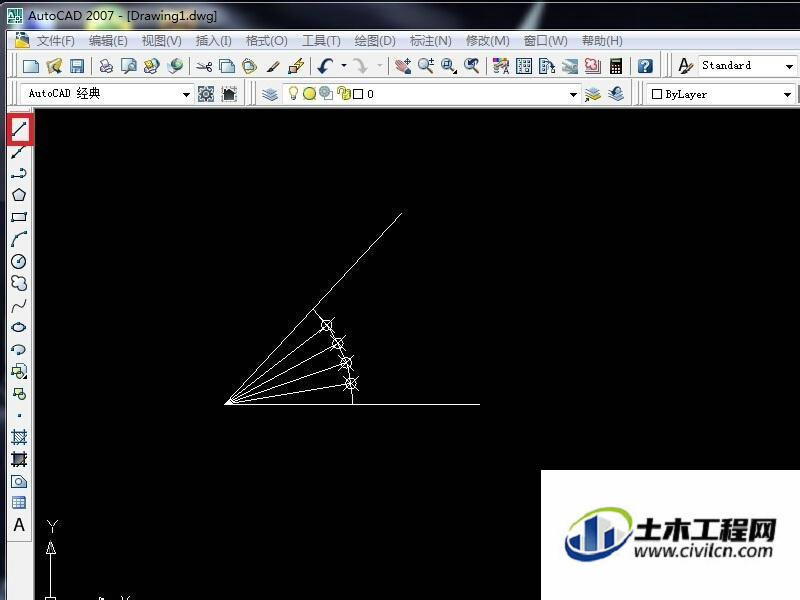Toggle layer 0 lock icon
Viewport: 800px width, 600px height.
[344, 94]
